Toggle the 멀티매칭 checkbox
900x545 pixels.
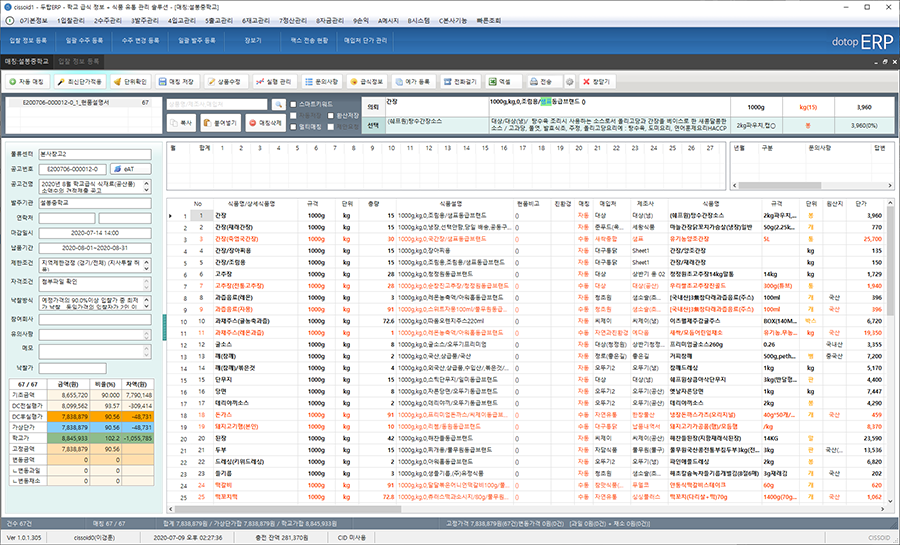tap(292, 128)
